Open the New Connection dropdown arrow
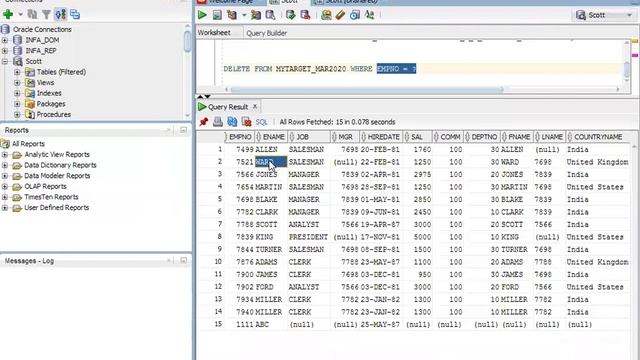Image resolution: width=640 pixels, height=360 pixels. [20, 15]
